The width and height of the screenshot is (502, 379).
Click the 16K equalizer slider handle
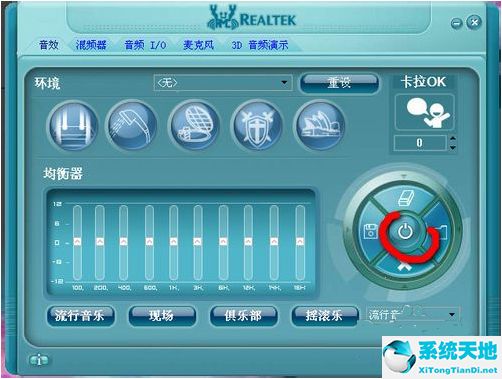pos(300,241)
